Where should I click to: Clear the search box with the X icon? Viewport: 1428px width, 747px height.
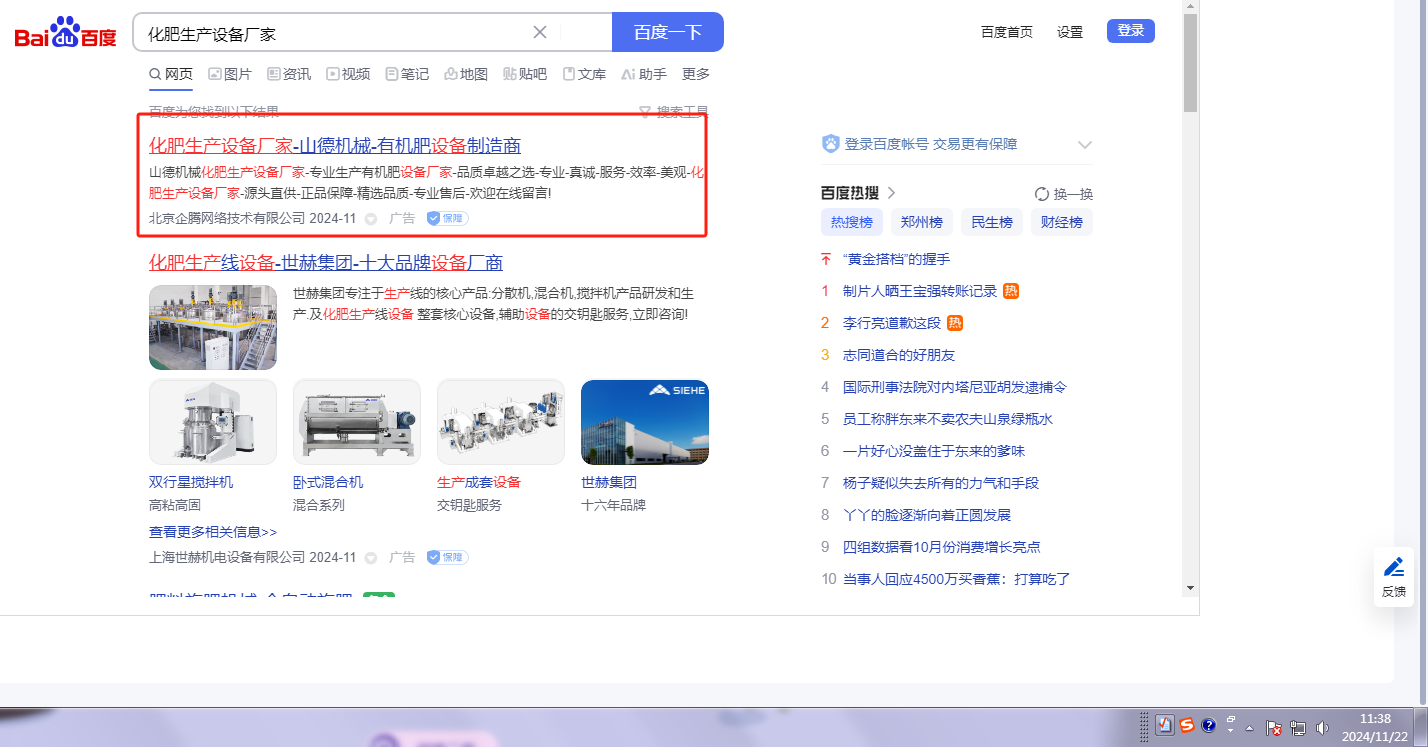coord(540,32)
